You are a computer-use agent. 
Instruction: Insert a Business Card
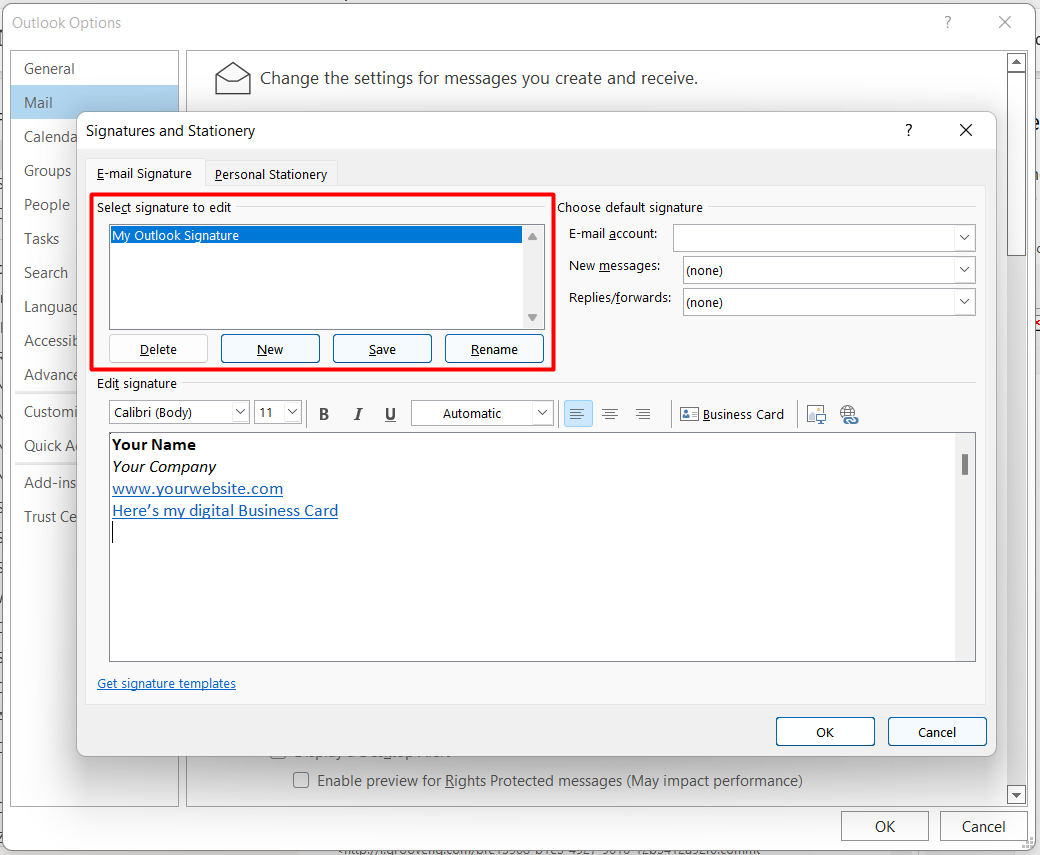pyautogui.click(x=732, y=415)
